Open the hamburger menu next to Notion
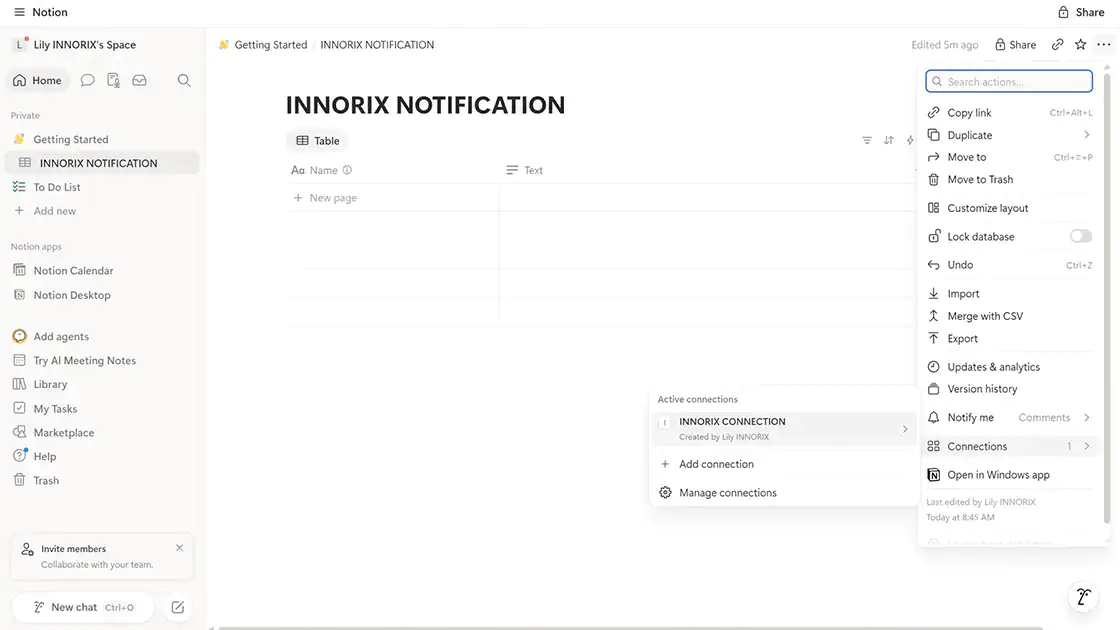Screen dimensions: 1120x630 click(19, 12)
